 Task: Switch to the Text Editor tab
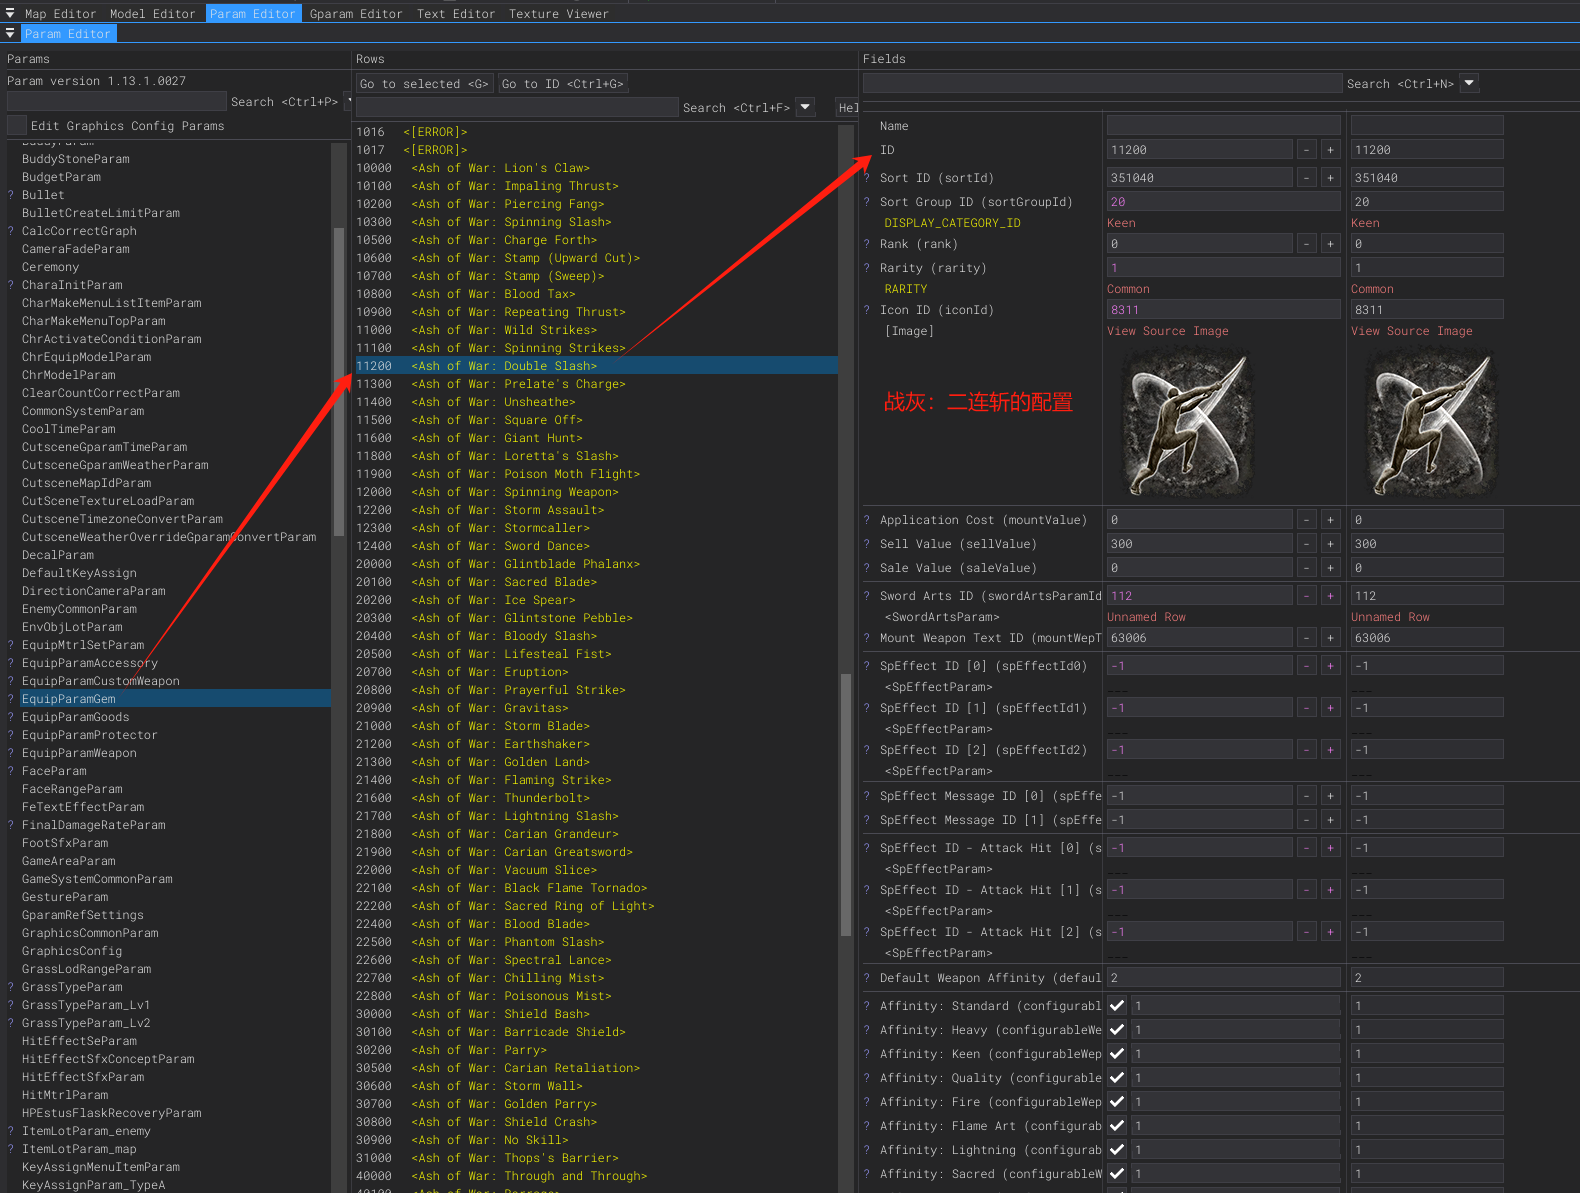tap(456, 14)
